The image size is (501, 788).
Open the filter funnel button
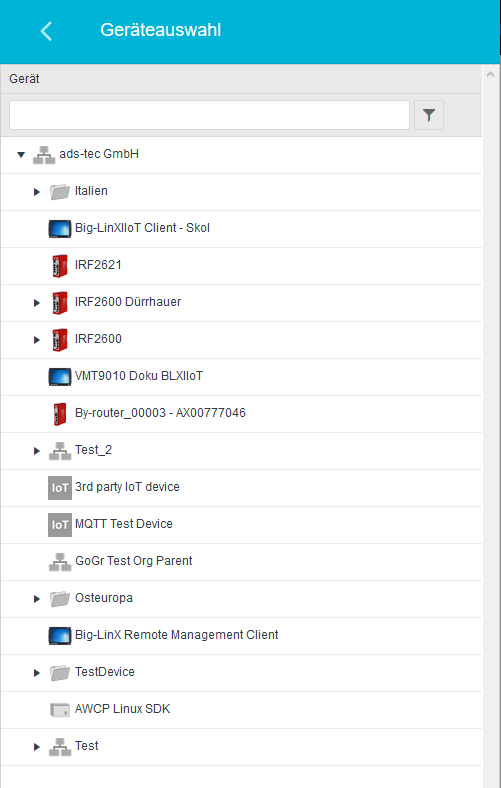[x=429, y=115]
